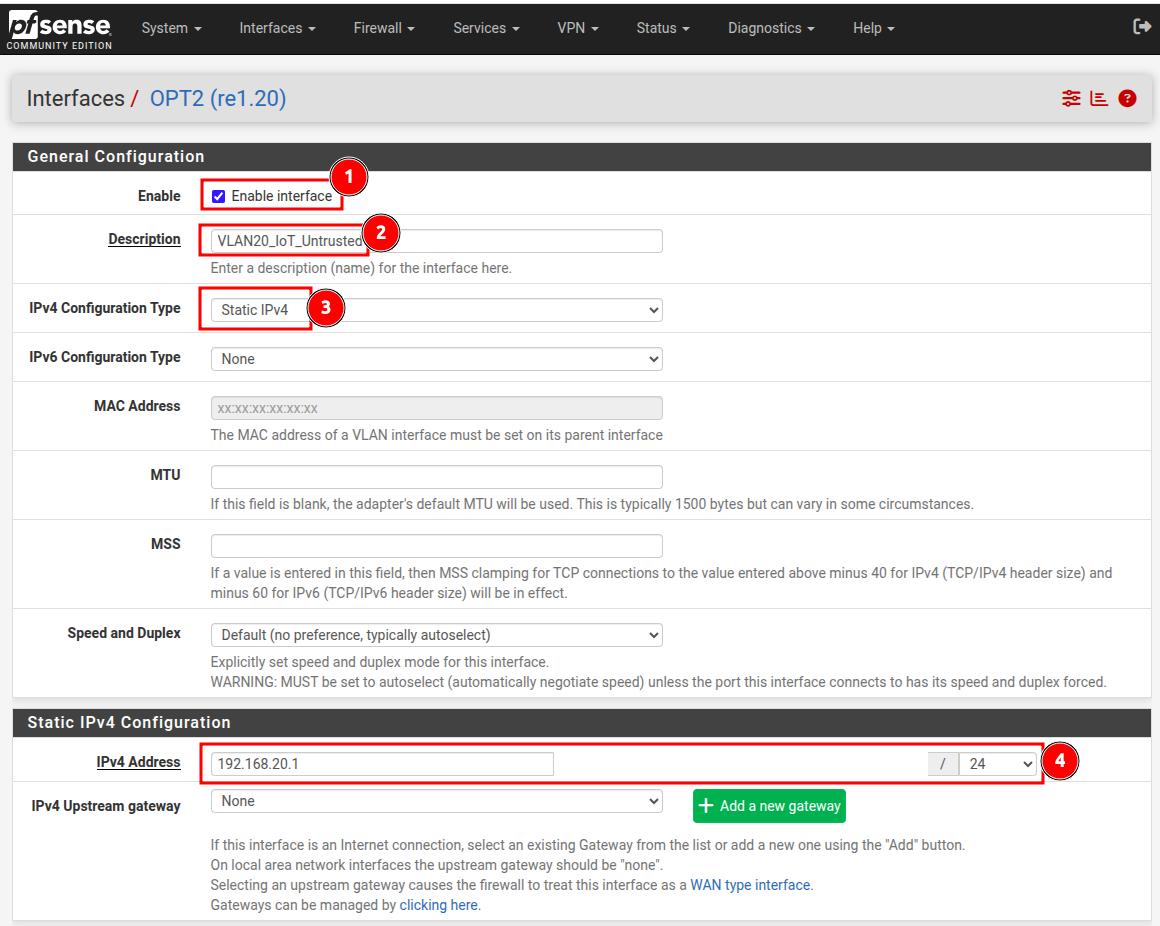
Task: Open the Services menu
Action: (486, 28)
